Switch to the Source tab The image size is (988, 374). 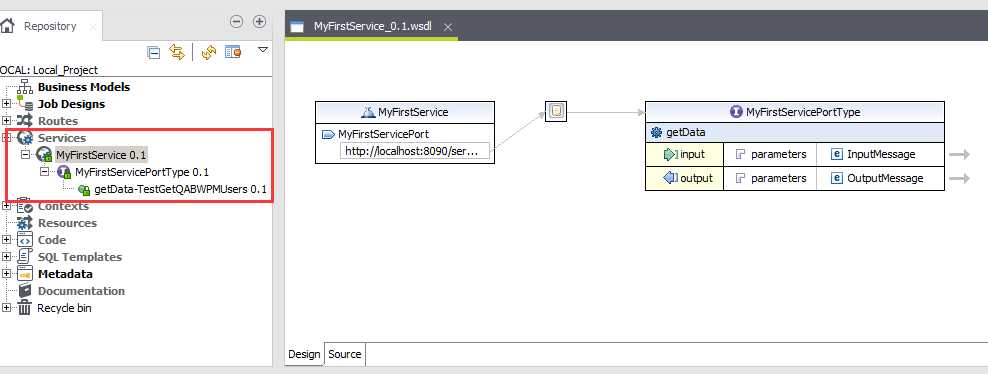pos(345,354)
